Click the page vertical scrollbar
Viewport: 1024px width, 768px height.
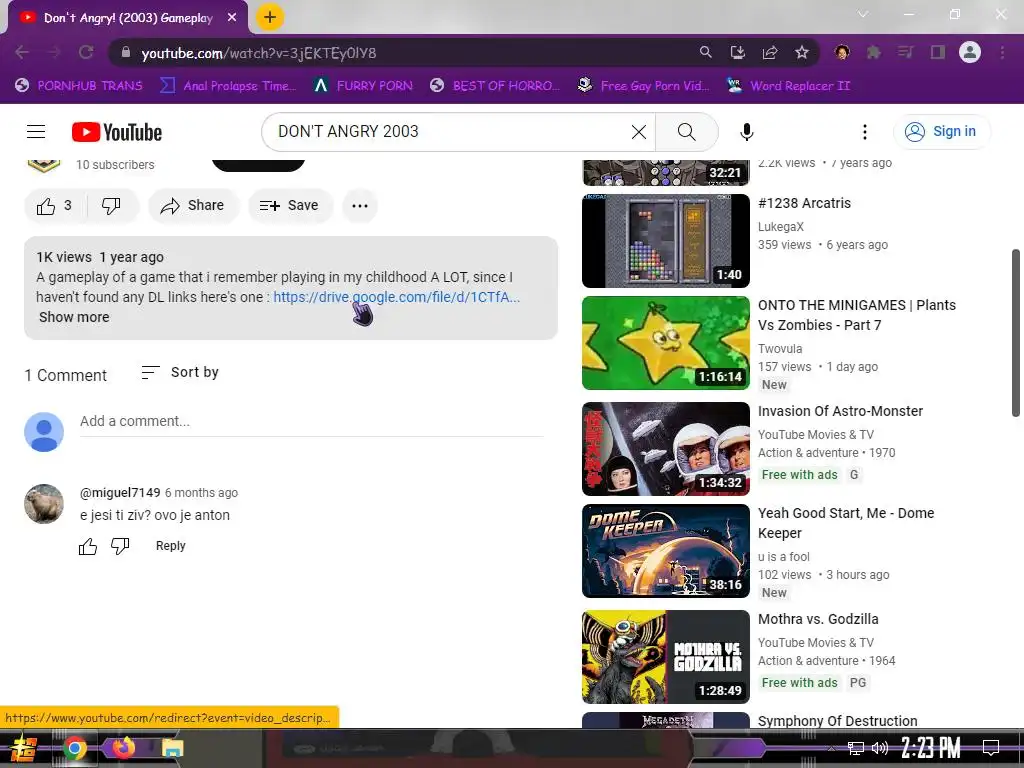click(x=1016, y=332)
